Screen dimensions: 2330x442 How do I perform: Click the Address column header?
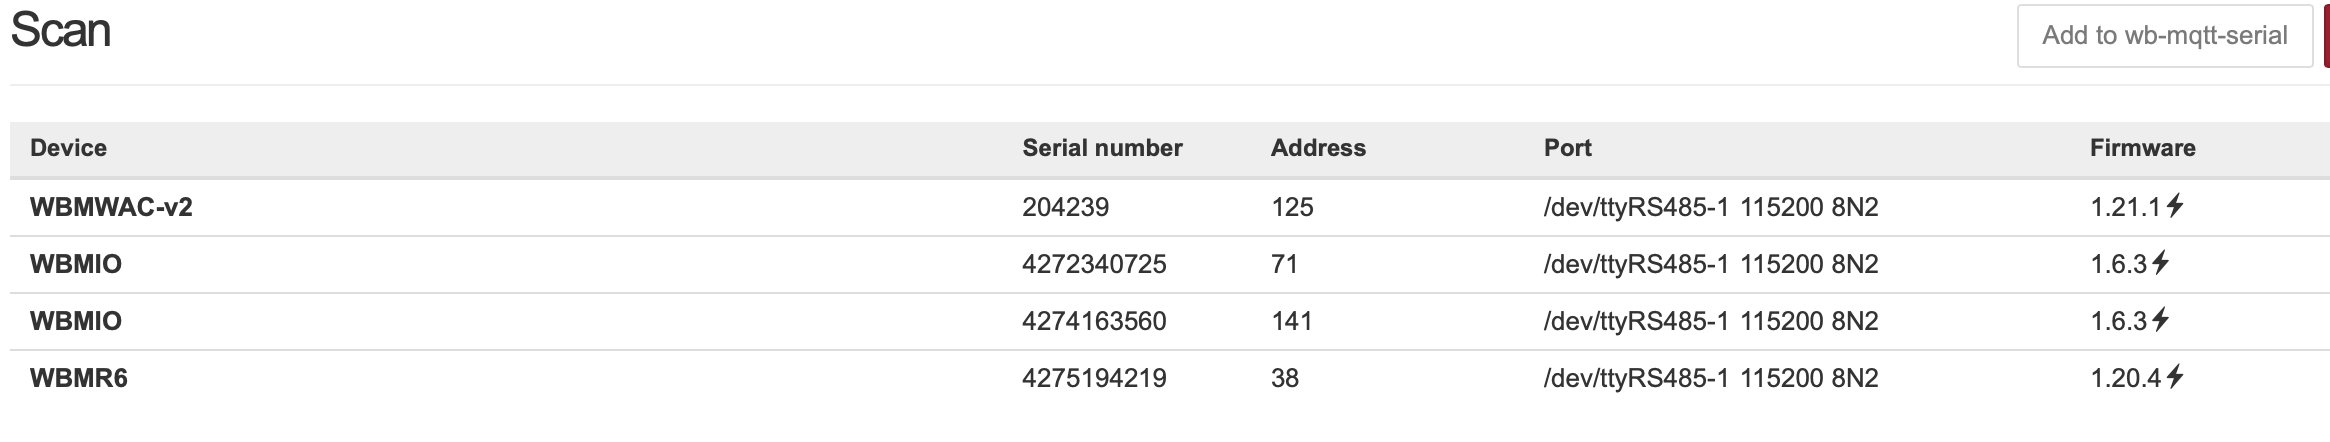coord(1318,148)
